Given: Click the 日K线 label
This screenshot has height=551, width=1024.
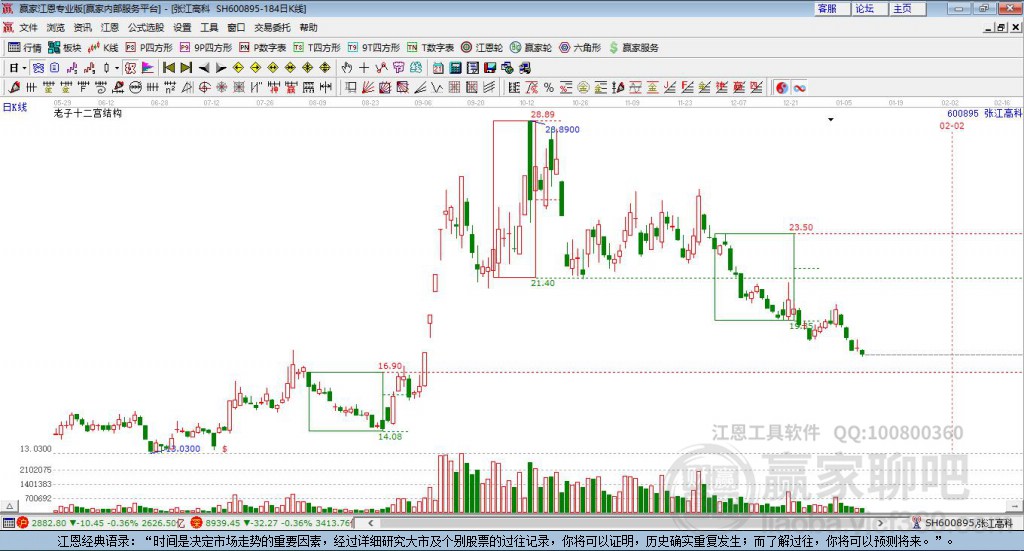Looking at the screenshot, I should (15, 107).
